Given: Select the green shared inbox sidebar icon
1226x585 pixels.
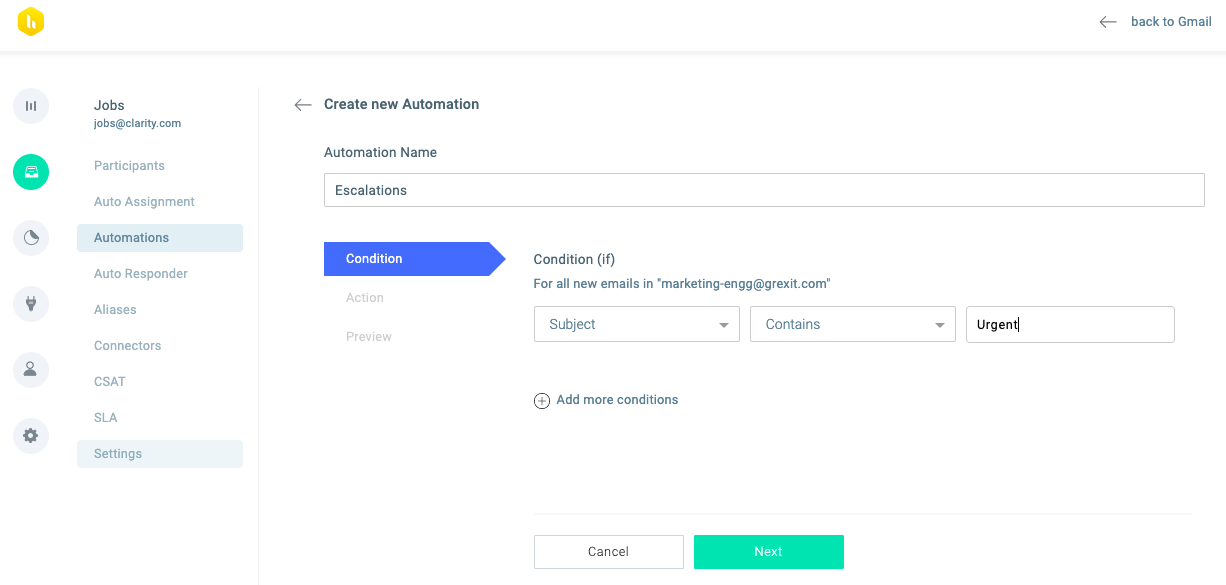Looking at the screenshot, I should pos(31,172).
